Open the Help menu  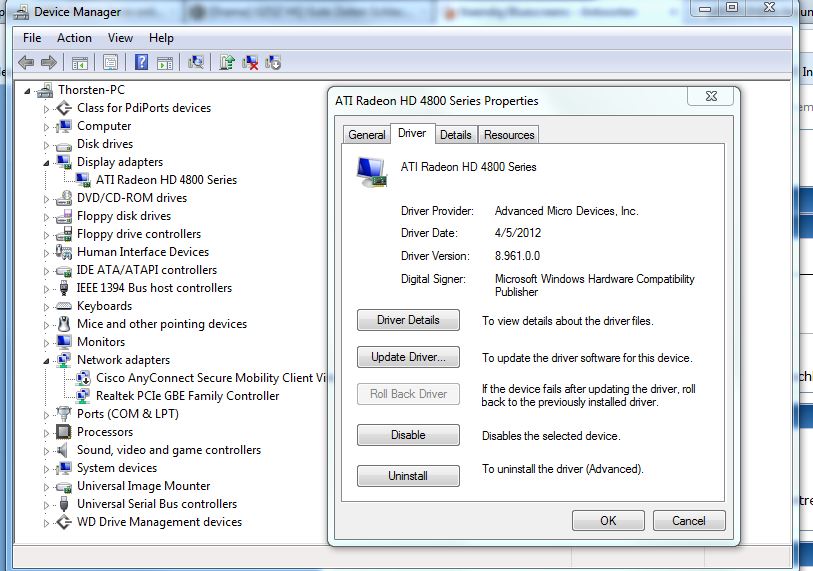click(x=161, y=38)
